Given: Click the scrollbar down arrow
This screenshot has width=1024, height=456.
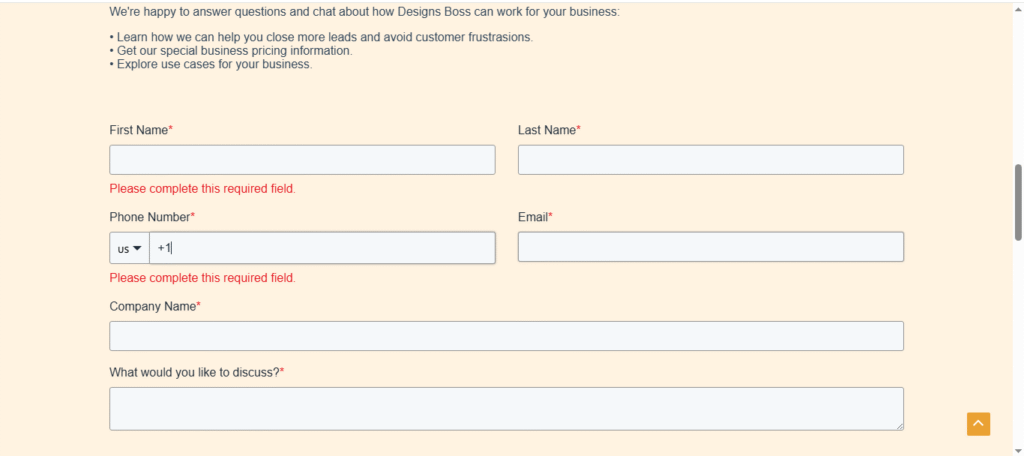Looking at the screenshot, I should [x=1018, y=451].
